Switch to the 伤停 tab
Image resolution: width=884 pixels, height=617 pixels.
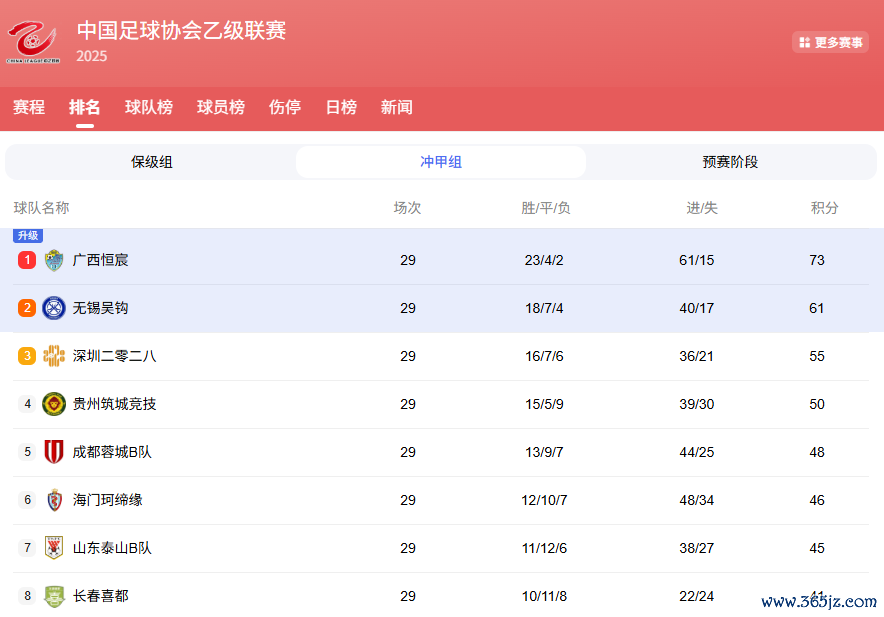point(285,107)
